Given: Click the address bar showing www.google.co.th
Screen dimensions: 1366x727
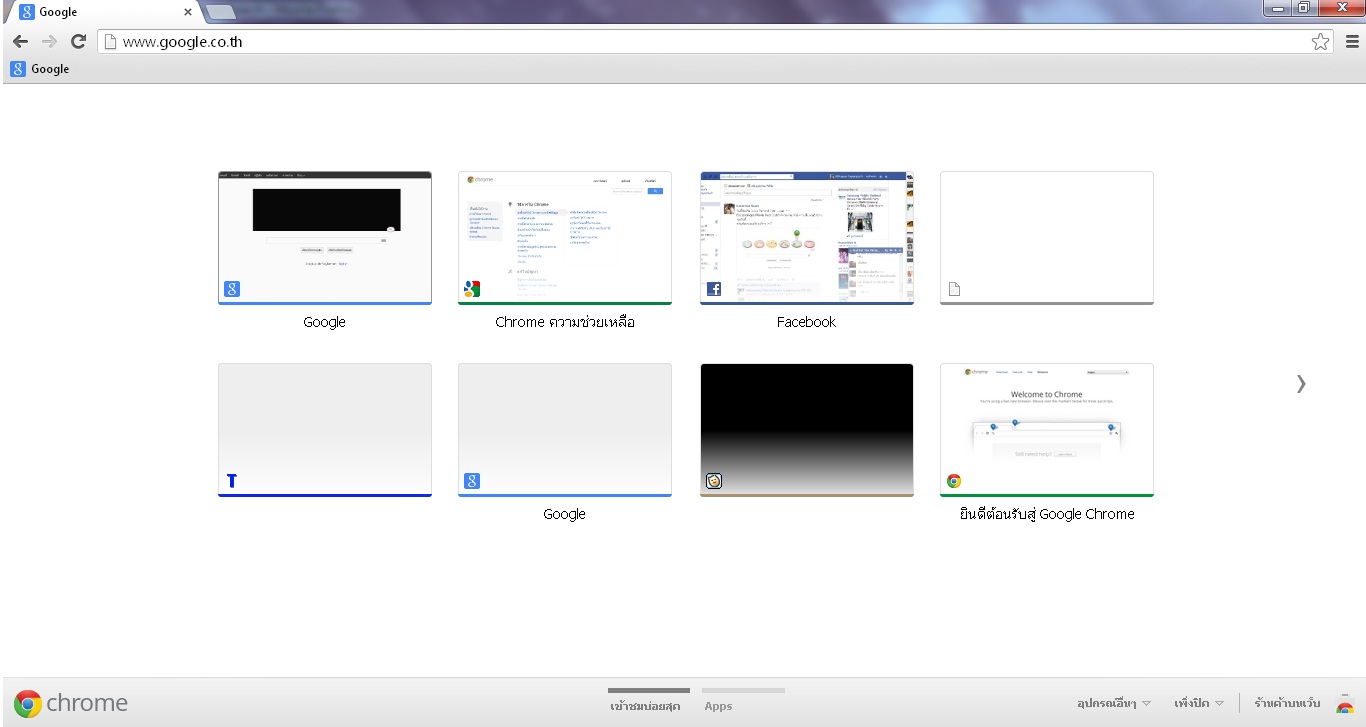Looking at the screenshot, I should click(x=715, y=42).
